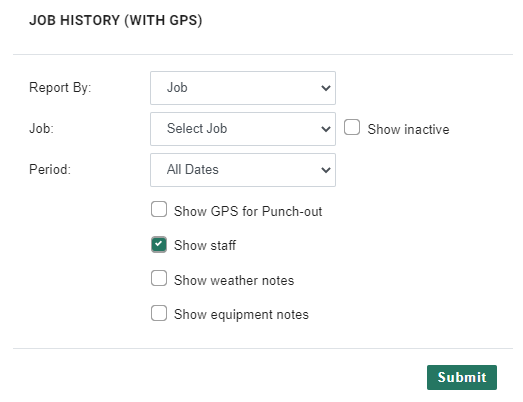Click the Show weather notes label
Viewport: 523px width, 402px height.
234,281
